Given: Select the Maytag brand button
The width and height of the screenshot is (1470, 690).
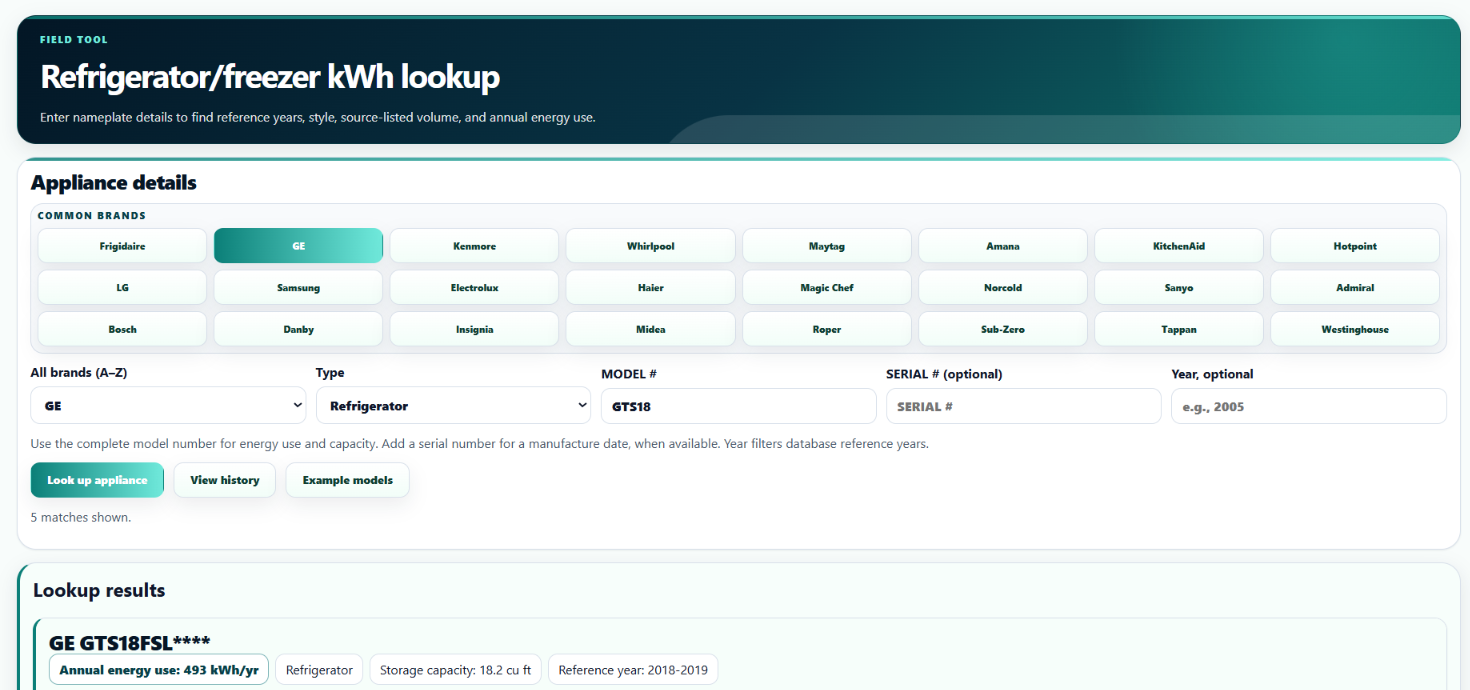Looking at the screenshot, I should point(827,246).
